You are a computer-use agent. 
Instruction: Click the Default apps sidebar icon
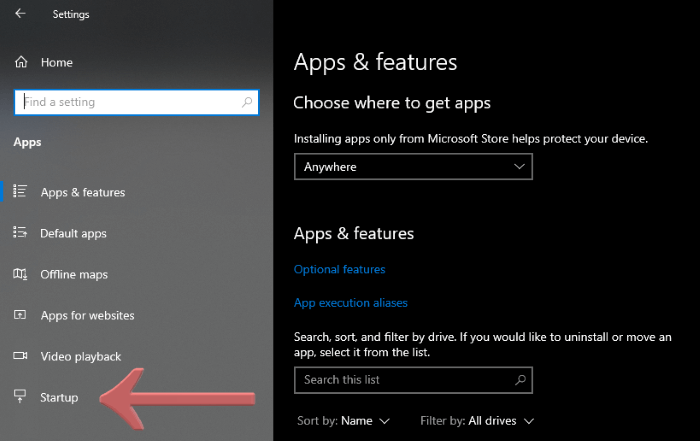pos(20,232)
